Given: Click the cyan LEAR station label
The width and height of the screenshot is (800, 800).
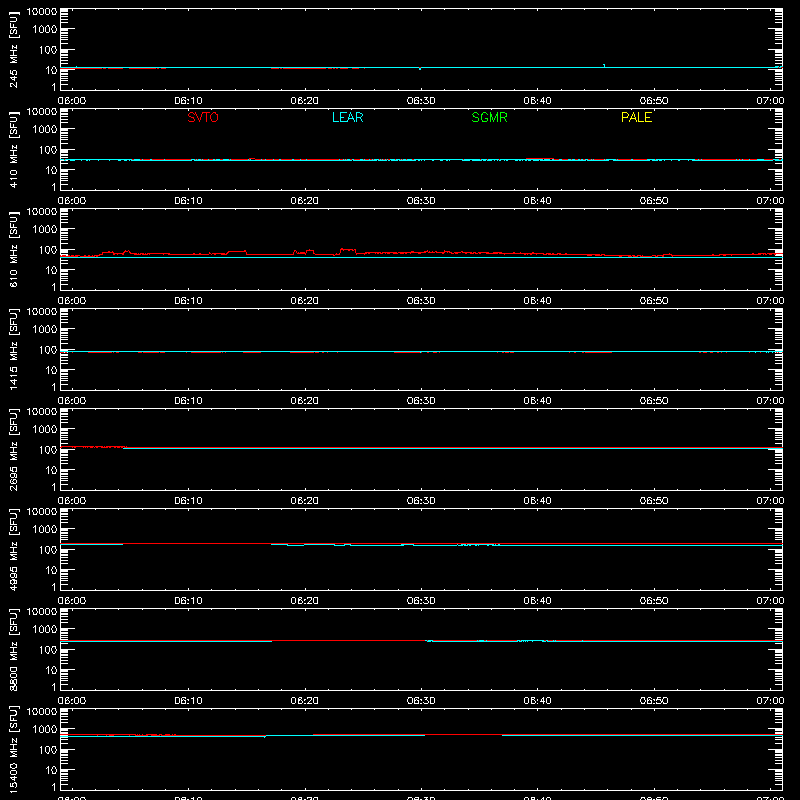Looking at the screenshot, I should click(347, 117).
